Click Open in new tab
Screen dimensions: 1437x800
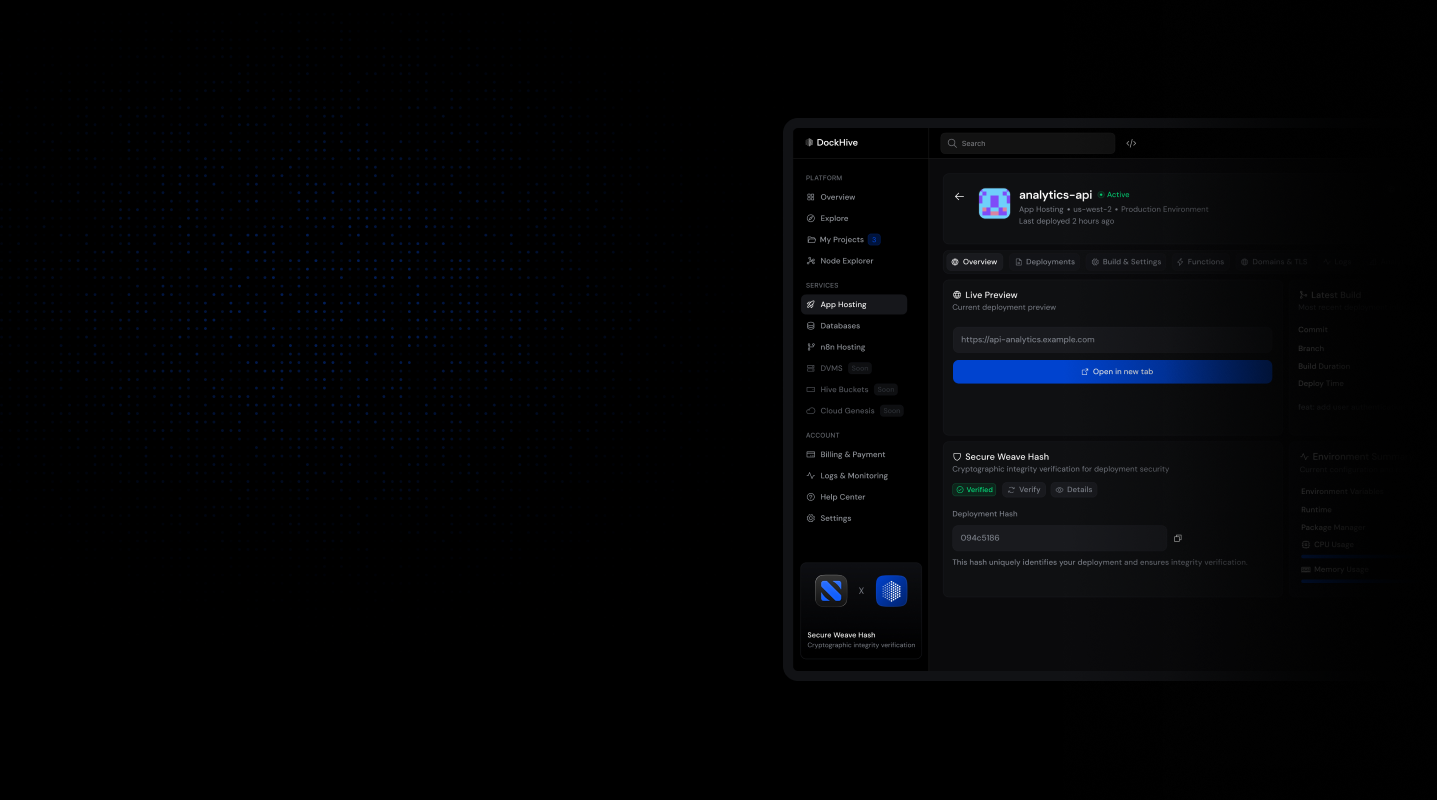click(1111, 371)
